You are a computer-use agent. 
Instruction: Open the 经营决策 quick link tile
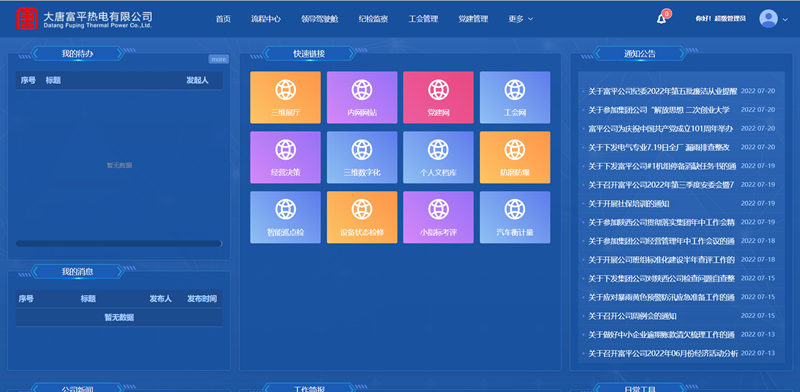pyautogui.click(x=285, y=157)
